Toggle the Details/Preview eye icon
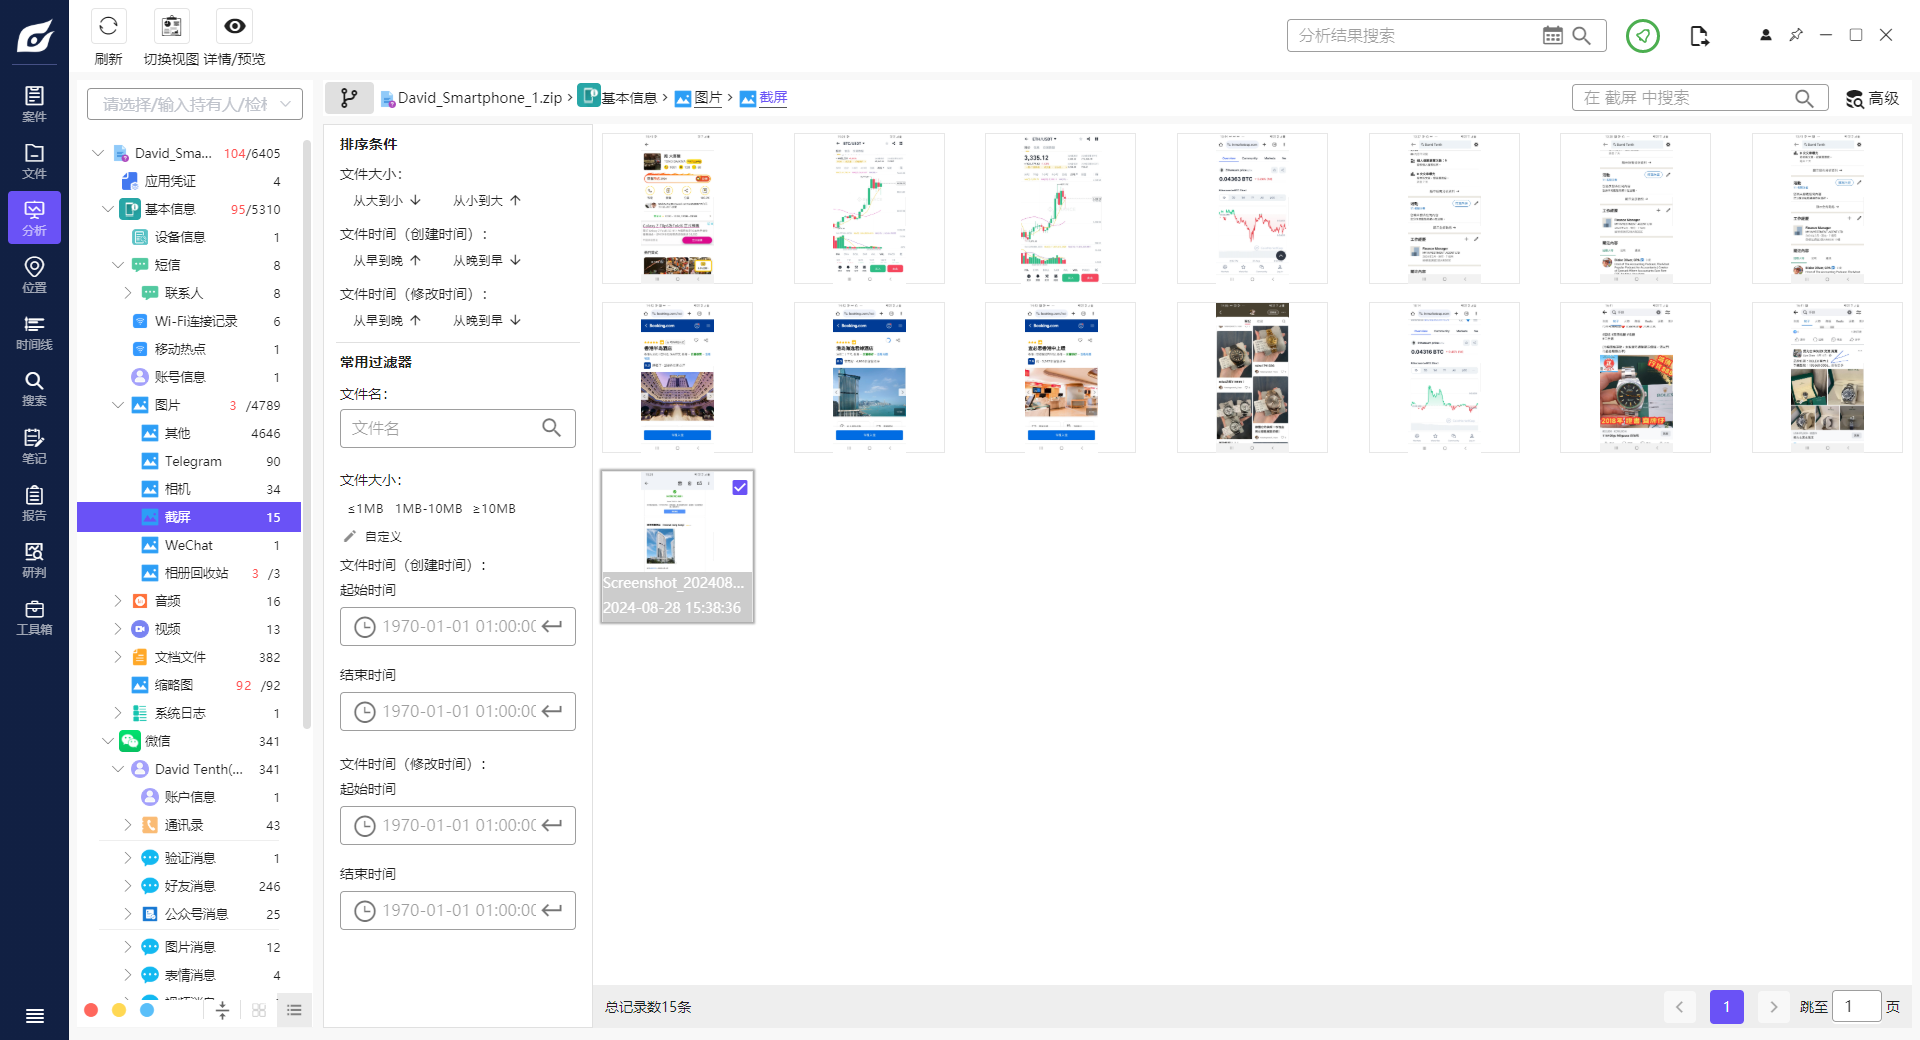Image resolution: width=1920 pixels, height=1040 pixels. point(235,27)
